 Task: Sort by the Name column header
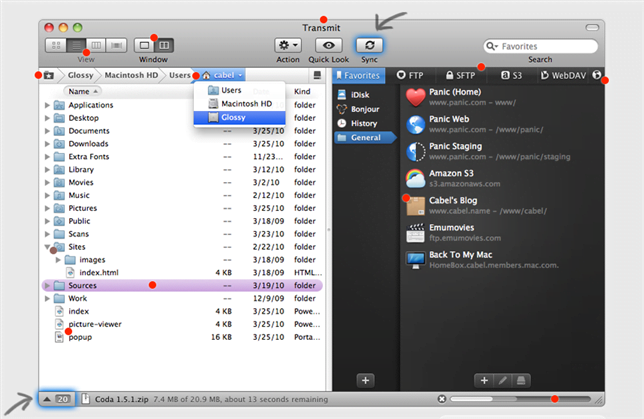(x=83, y=91)
